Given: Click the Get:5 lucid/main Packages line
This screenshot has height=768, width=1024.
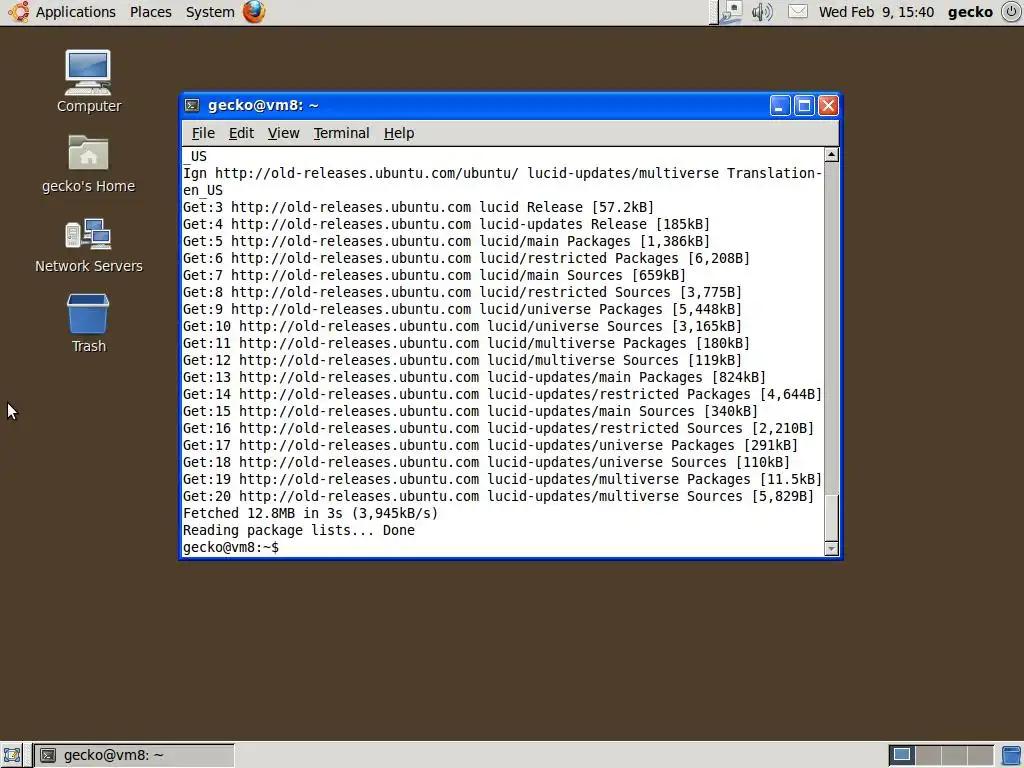Looking at the screenshot, I should 446,241.
